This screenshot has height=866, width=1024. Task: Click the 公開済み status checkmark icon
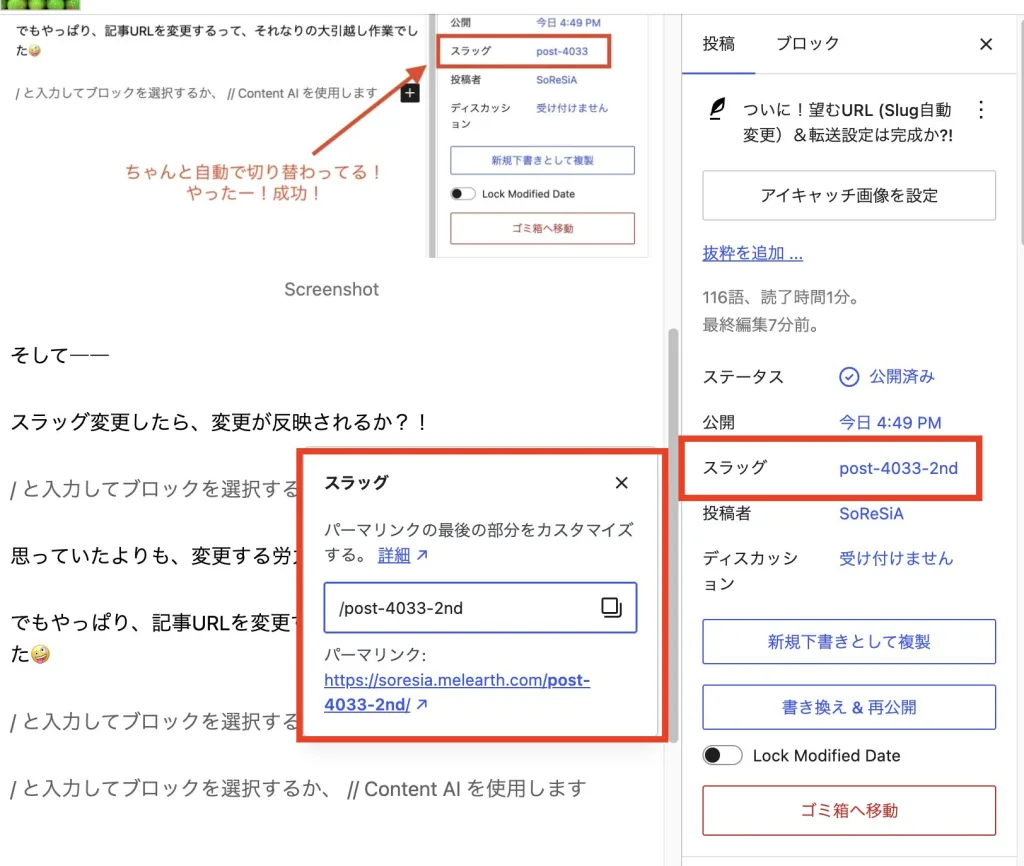(848, 377)
